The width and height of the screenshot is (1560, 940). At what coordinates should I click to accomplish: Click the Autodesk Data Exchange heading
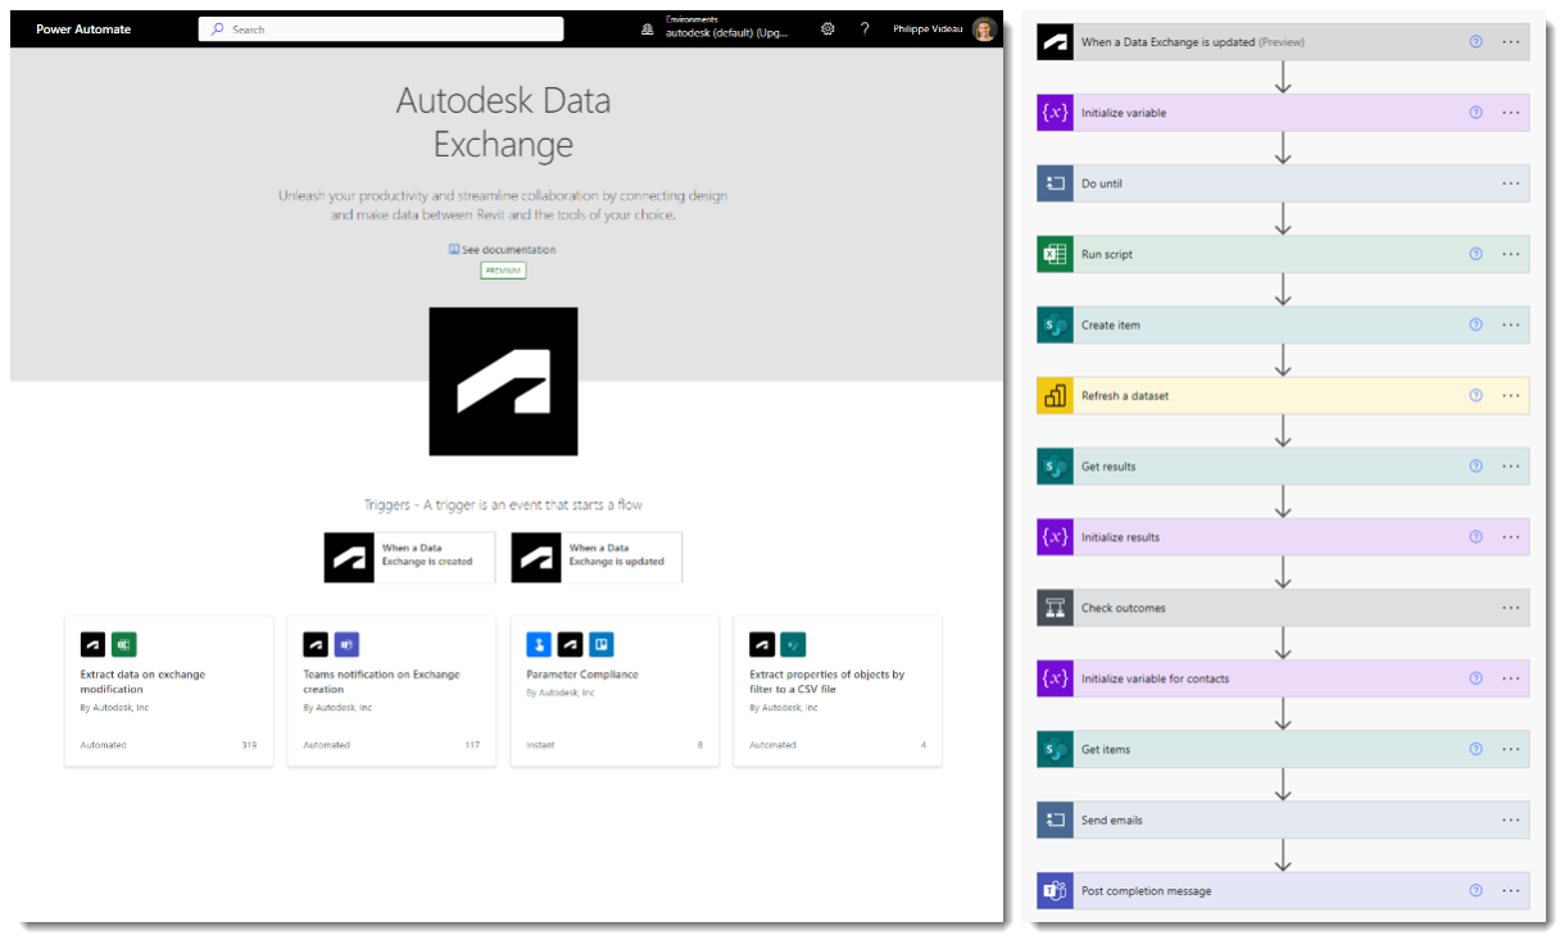pos(503,122)
